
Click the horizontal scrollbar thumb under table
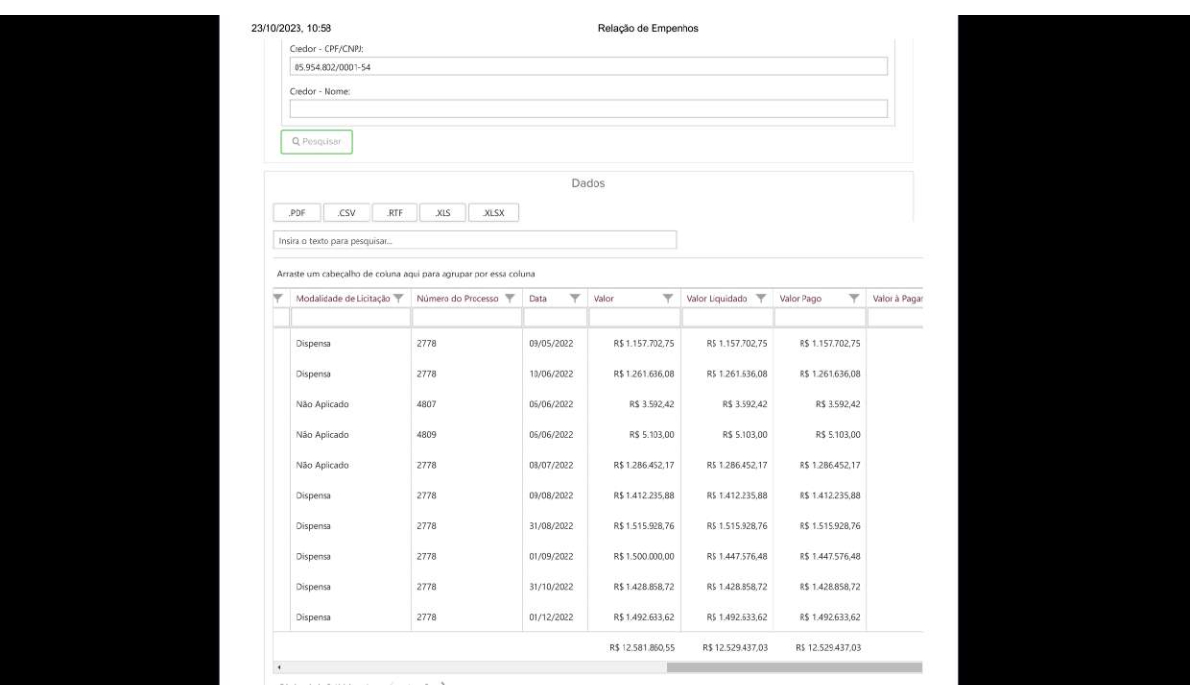(794, 666)
